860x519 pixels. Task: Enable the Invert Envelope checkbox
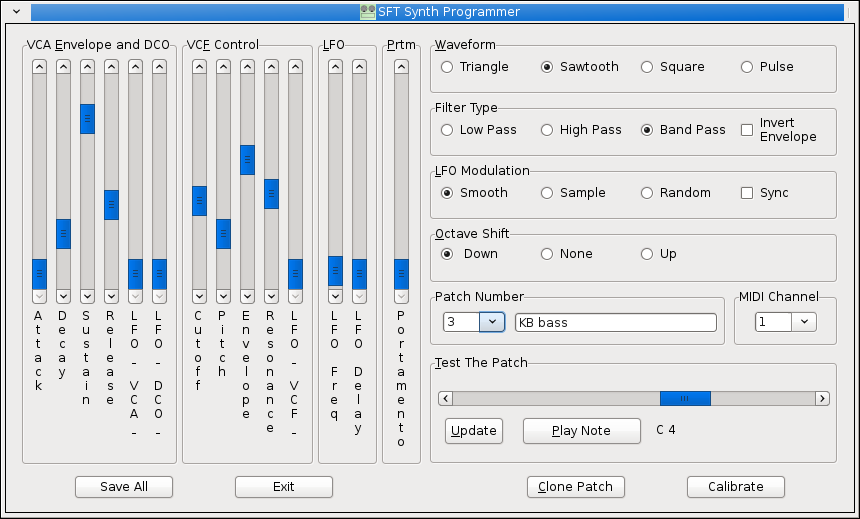click(x=747, y=130)
